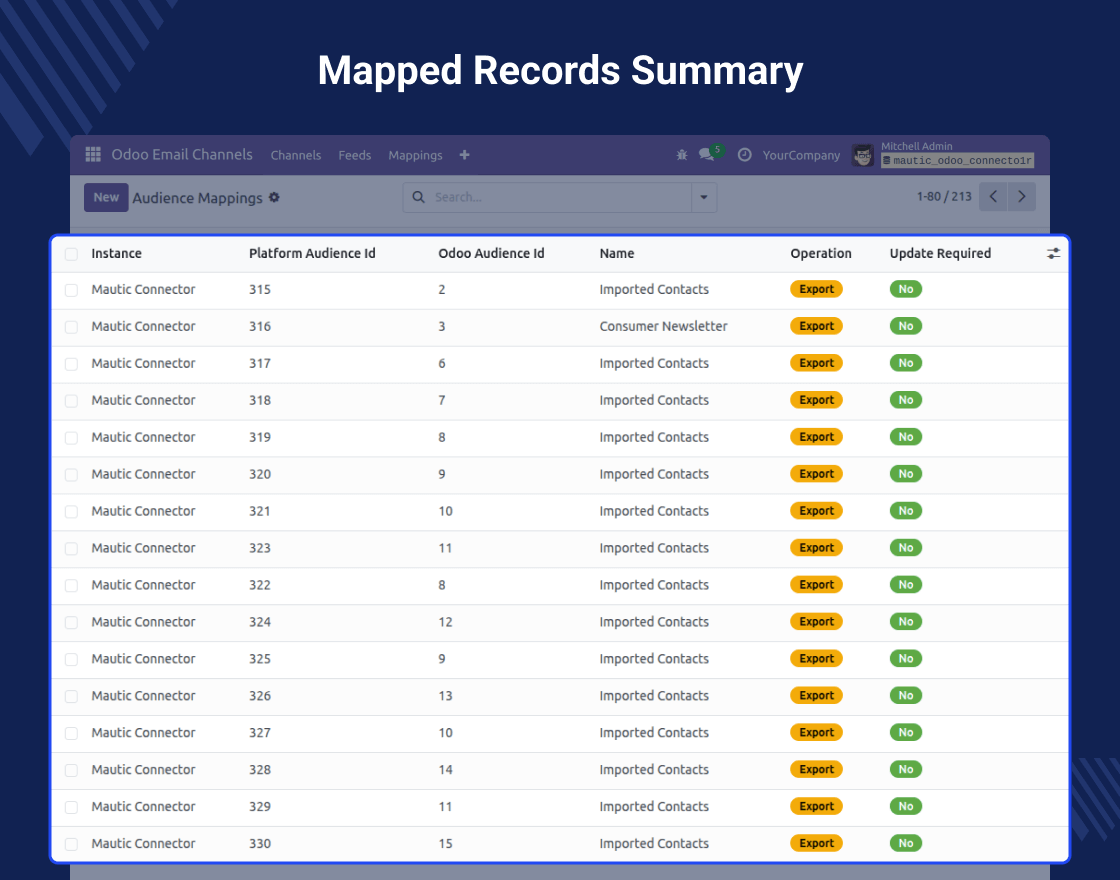Click Platform Audience Id 328 cell
The height and width of the screenshot is (880, 1120).
260,770
